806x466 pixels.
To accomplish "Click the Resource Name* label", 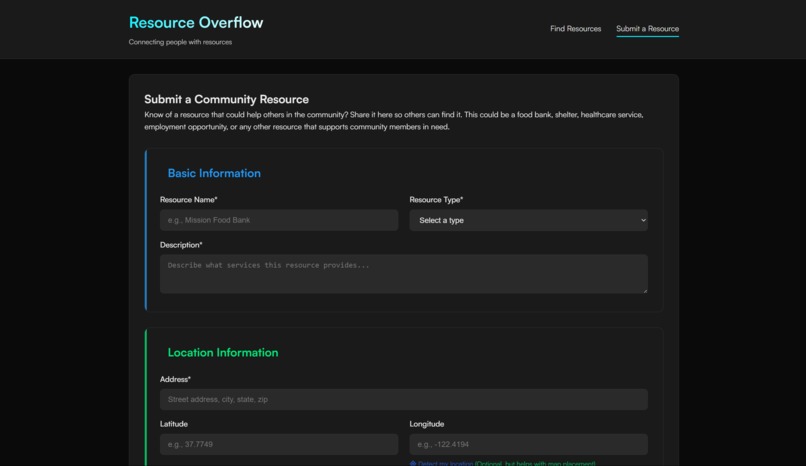I will click(189, 199).
